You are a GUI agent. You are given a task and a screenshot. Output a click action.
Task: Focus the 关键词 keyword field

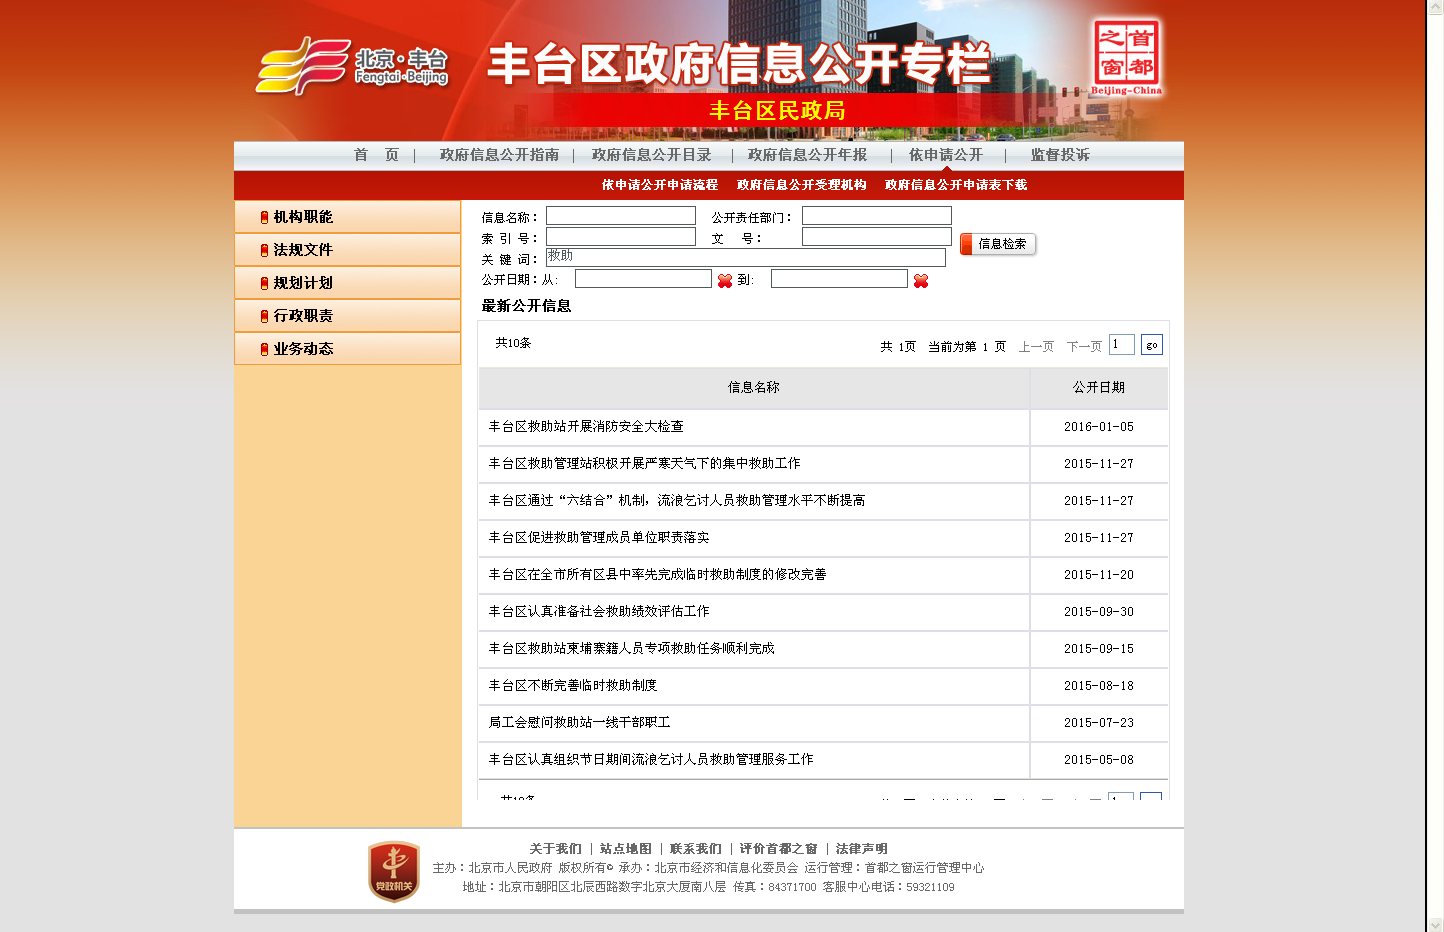[745, 257]
